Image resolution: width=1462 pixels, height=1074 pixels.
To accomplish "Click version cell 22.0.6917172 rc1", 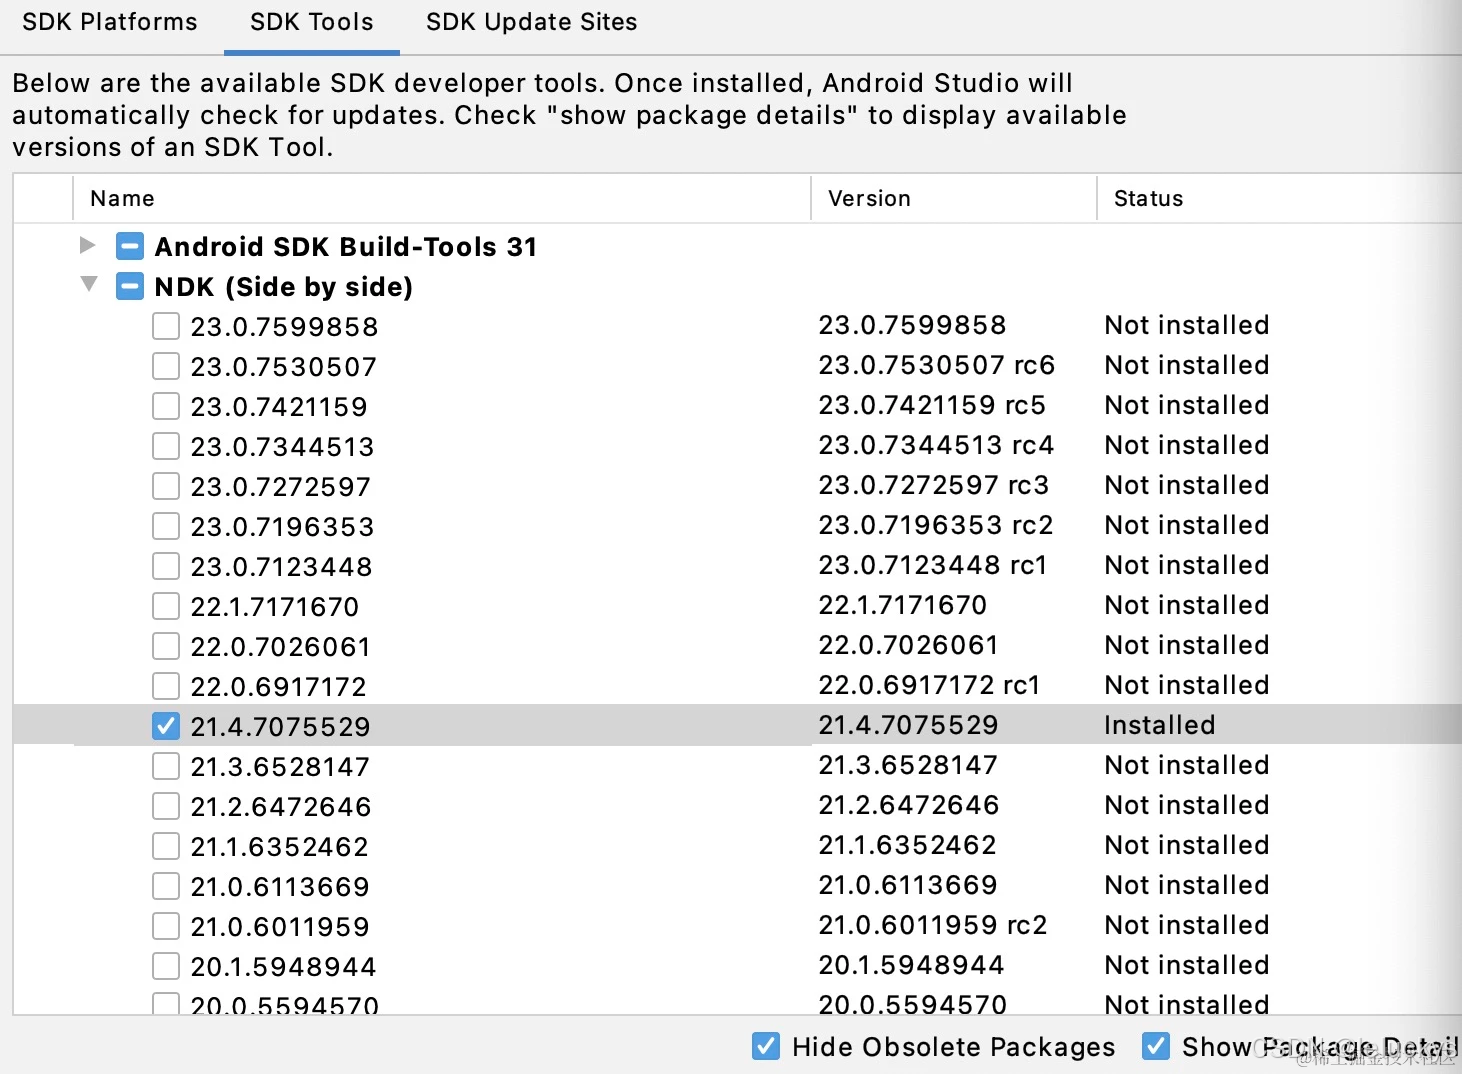I will click(x=930, y=685).
